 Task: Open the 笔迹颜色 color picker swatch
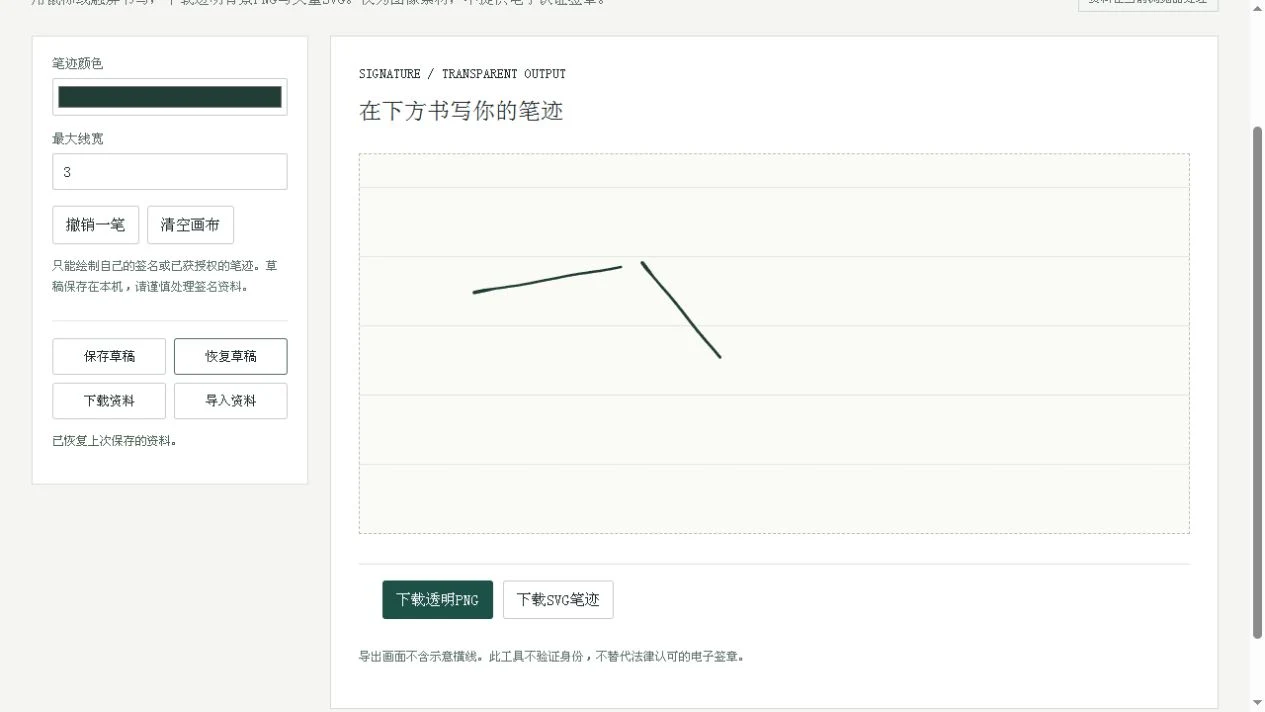pyautogui.click(x=170, y=97)
